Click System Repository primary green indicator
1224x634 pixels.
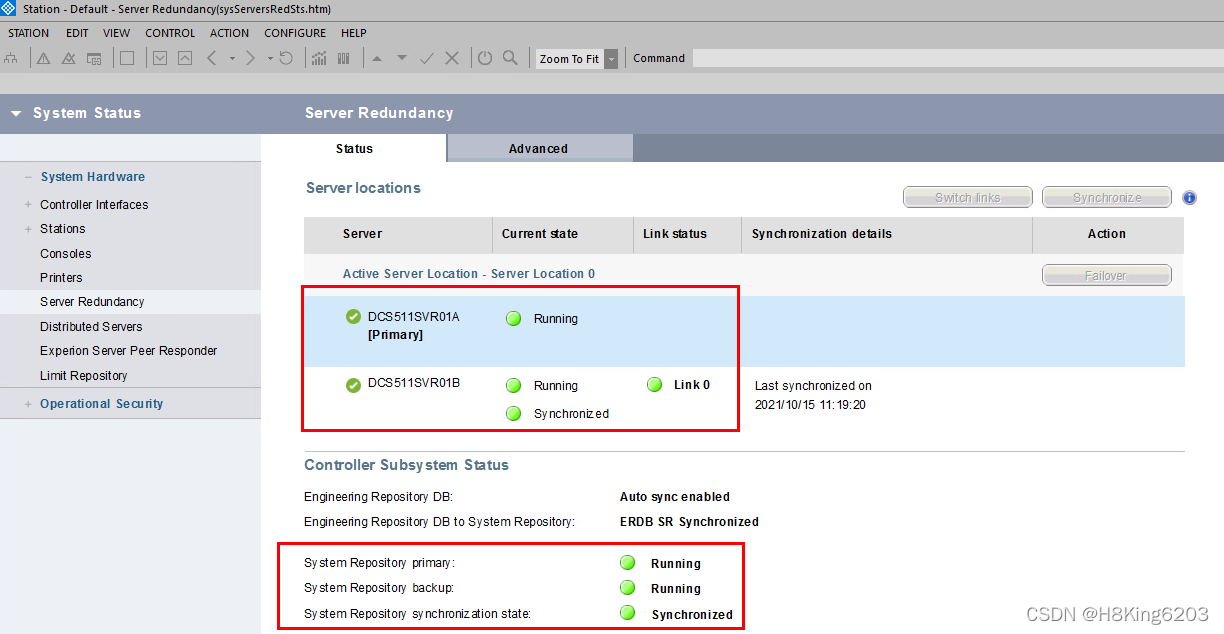[x=628, y=563]
